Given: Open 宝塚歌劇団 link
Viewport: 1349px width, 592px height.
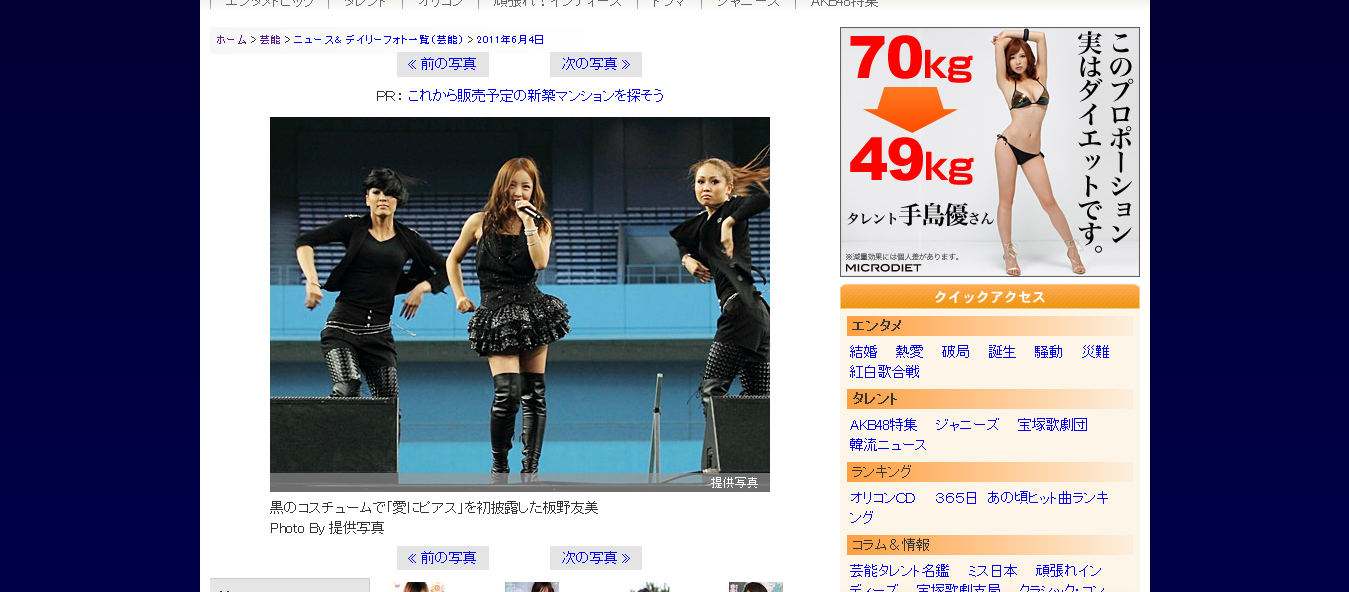Looking at the screenshot, I should click(x=1052, y=425).
